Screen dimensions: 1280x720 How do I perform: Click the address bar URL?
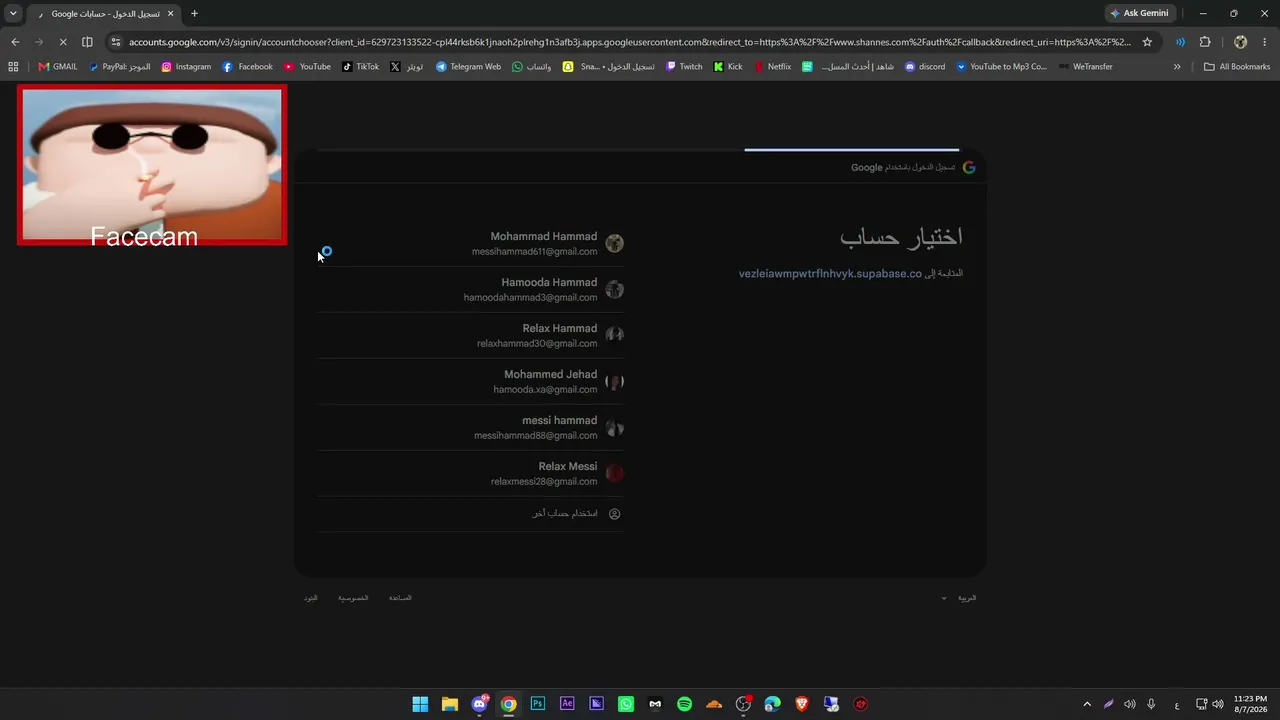[630, 42]
